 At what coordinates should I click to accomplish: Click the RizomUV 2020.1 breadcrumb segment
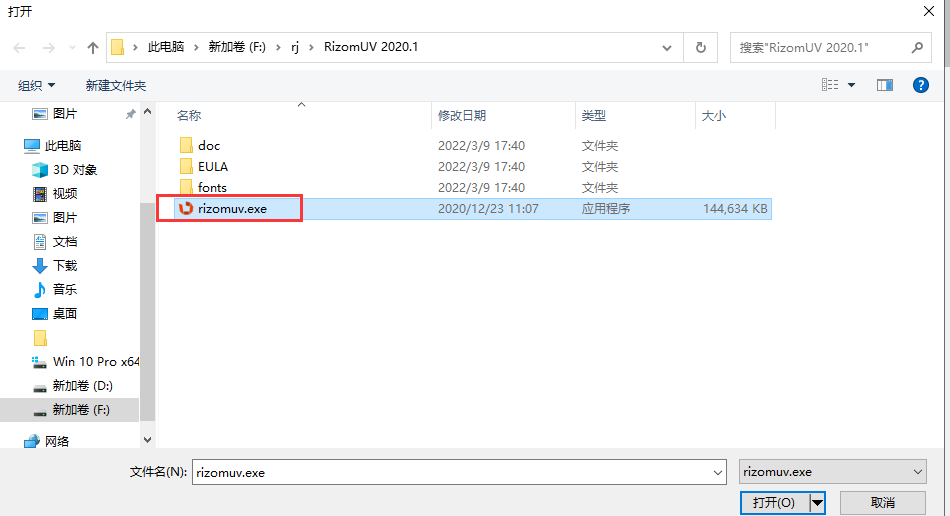(371, 47)
